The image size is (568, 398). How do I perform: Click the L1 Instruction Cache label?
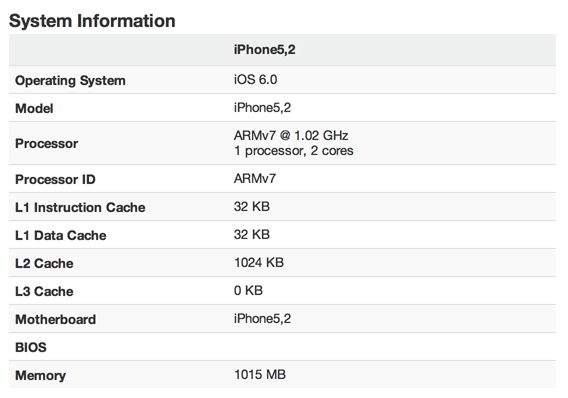click(80, 208)
